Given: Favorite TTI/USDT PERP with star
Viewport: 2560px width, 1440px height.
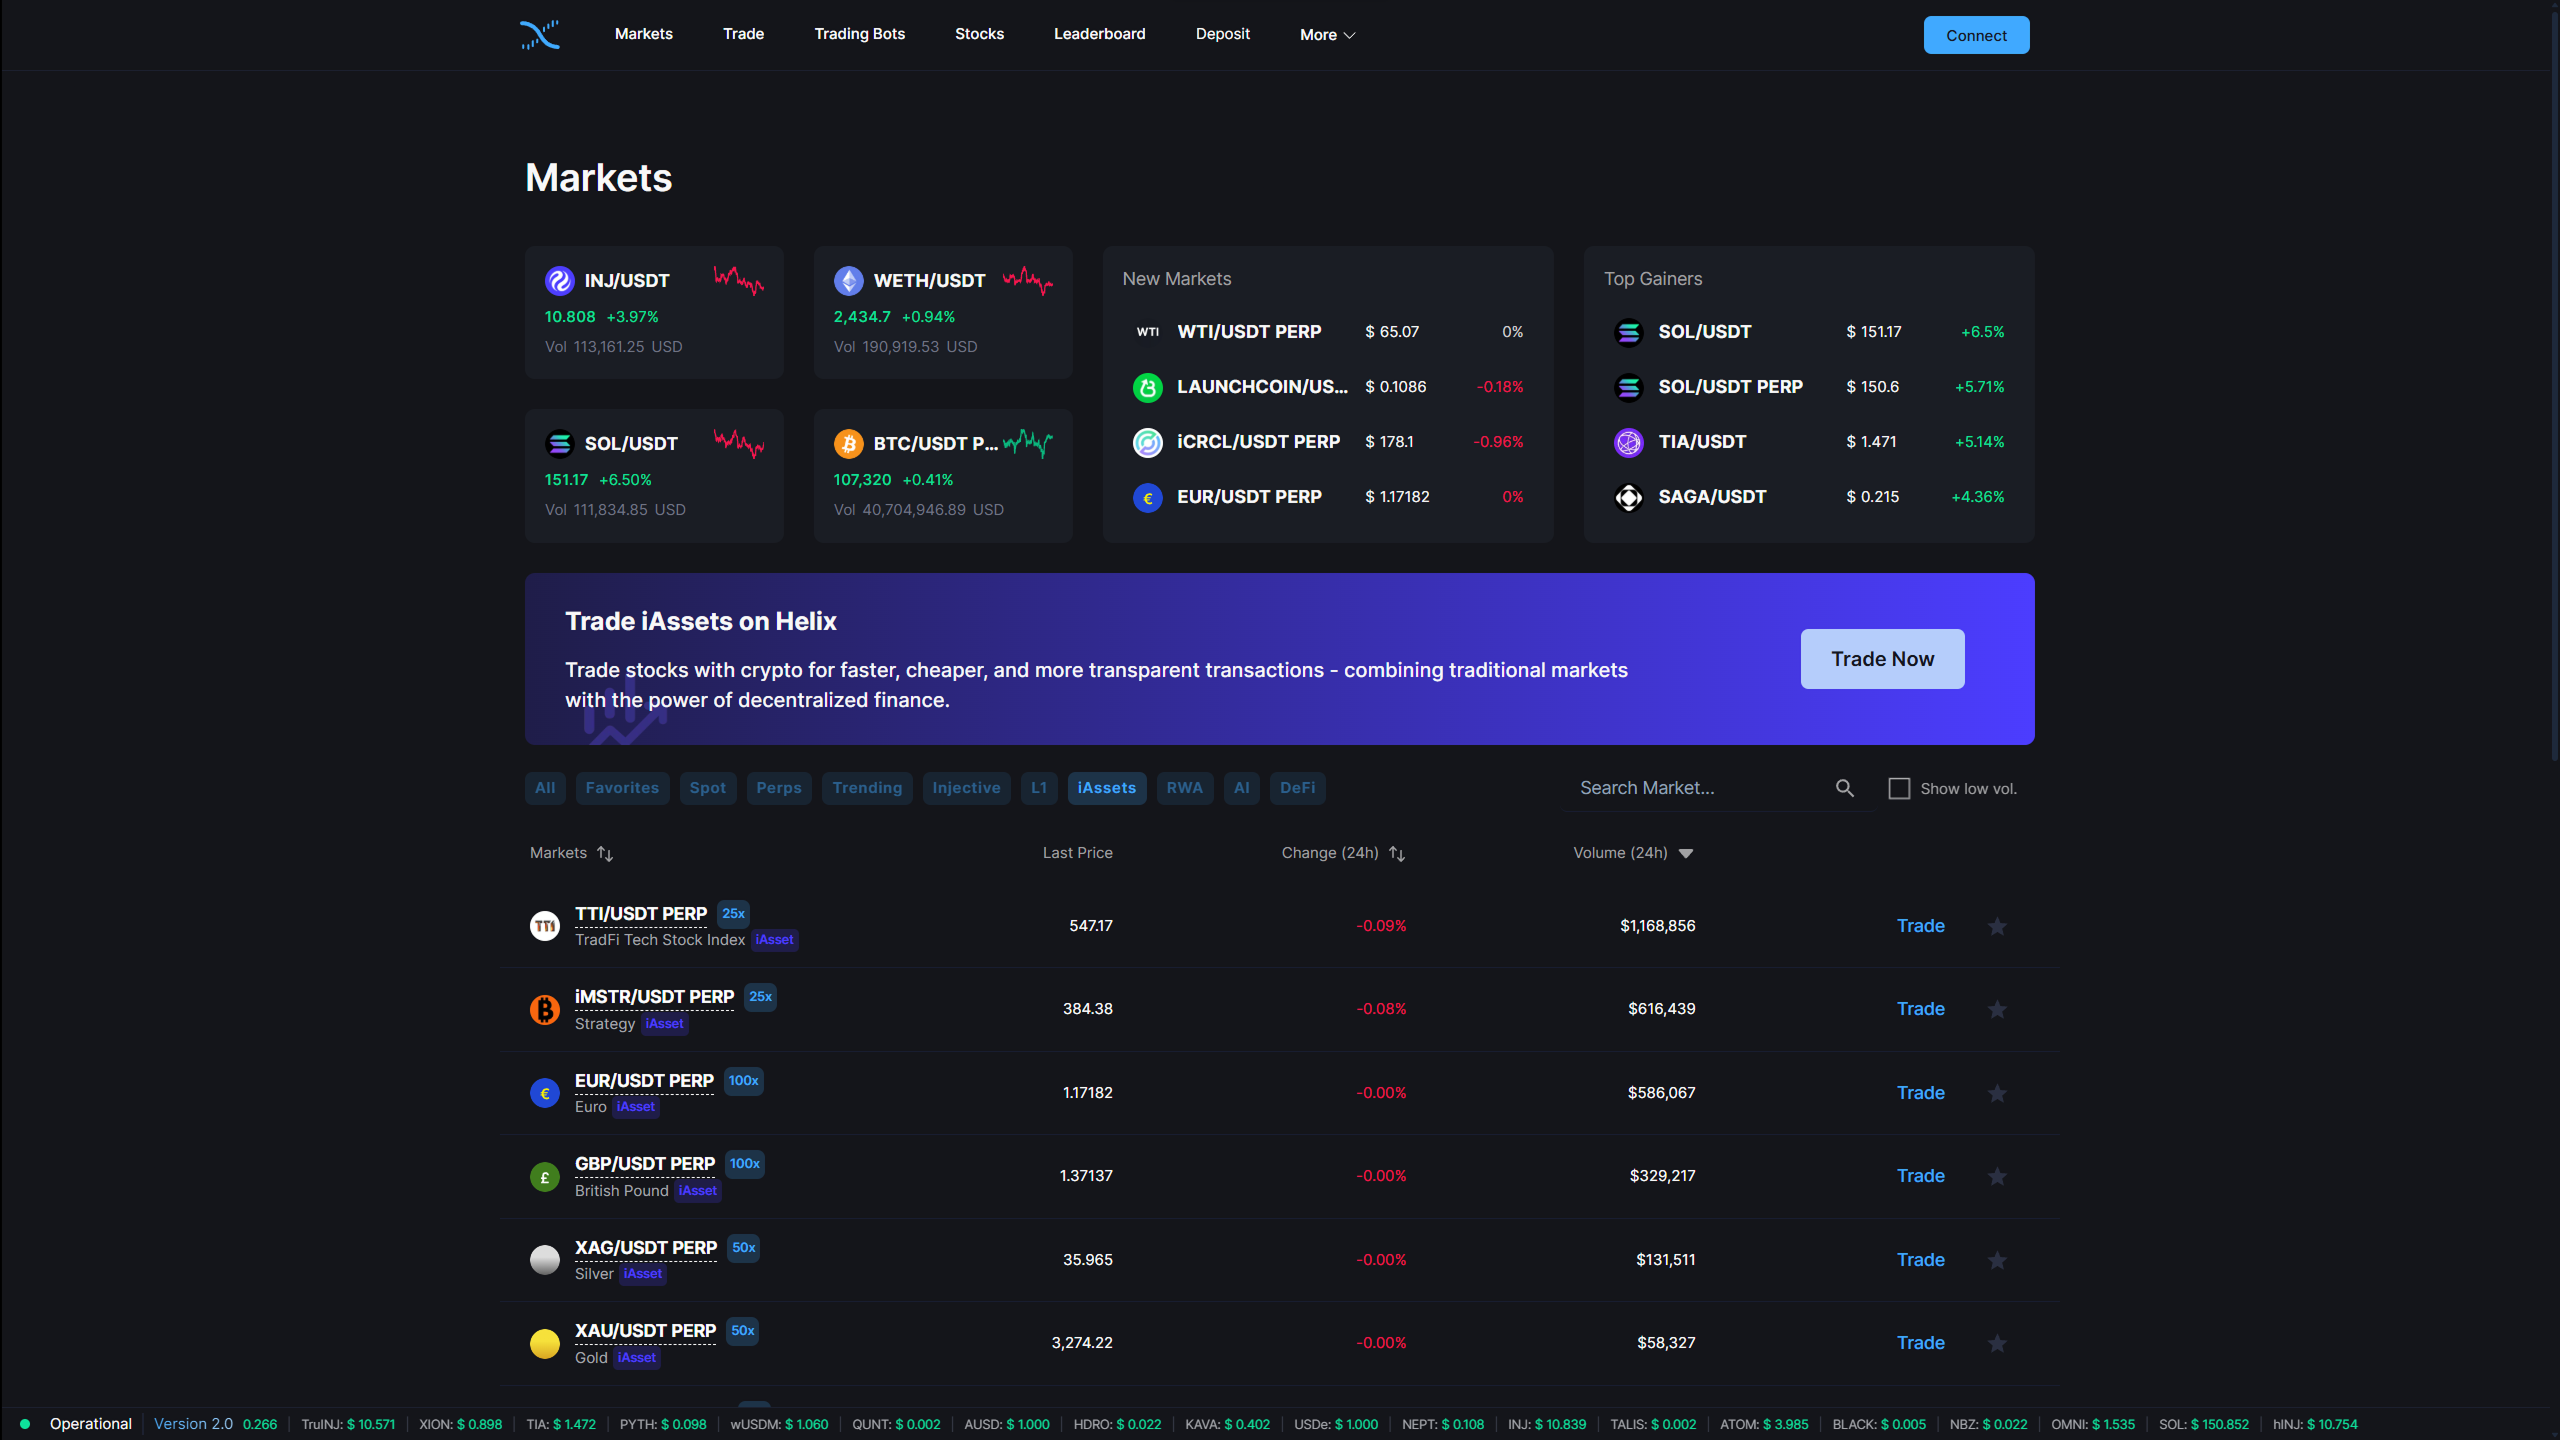Looking at the screenshot, I should pos(1997,926).
